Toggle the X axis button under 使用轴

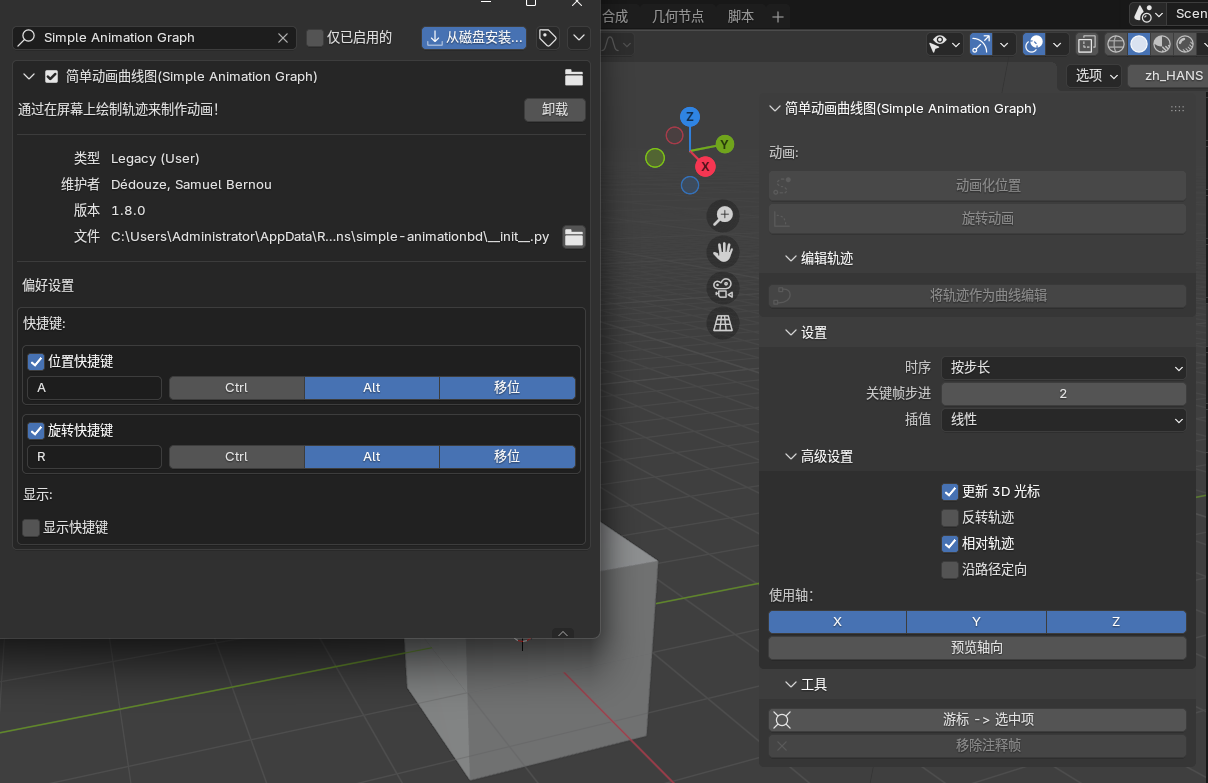(x=837, y=622)
